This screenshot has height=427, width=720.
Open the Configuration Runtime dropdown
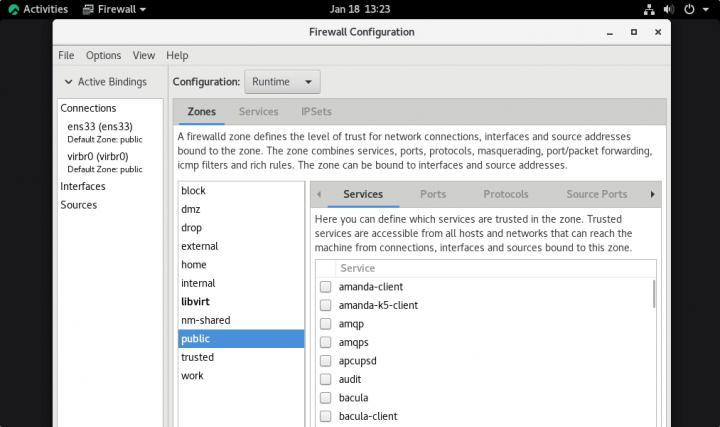pos(282,82)
